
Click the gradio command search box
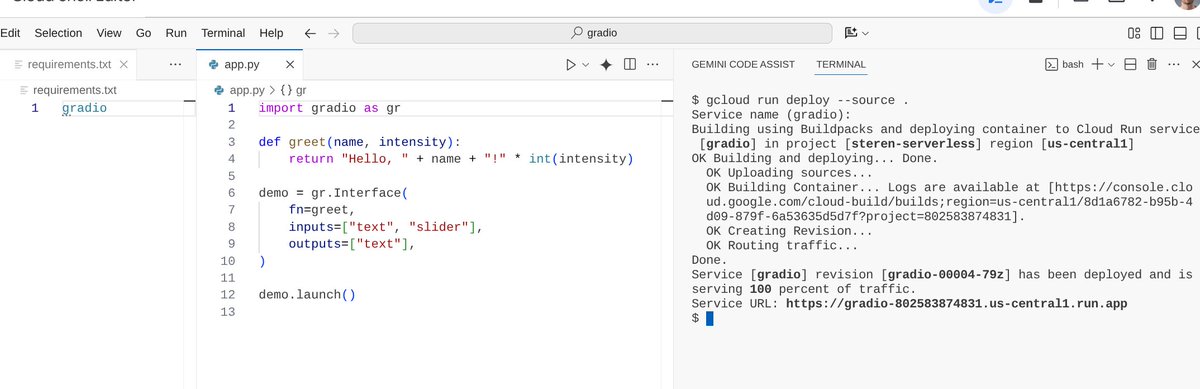pos(592,33)
